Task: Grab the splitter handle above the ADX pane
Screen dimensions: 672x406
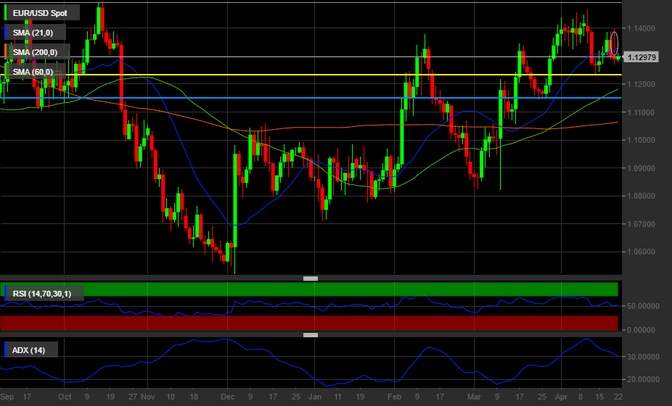Action: pyautogui.click(x=310, y=336)
